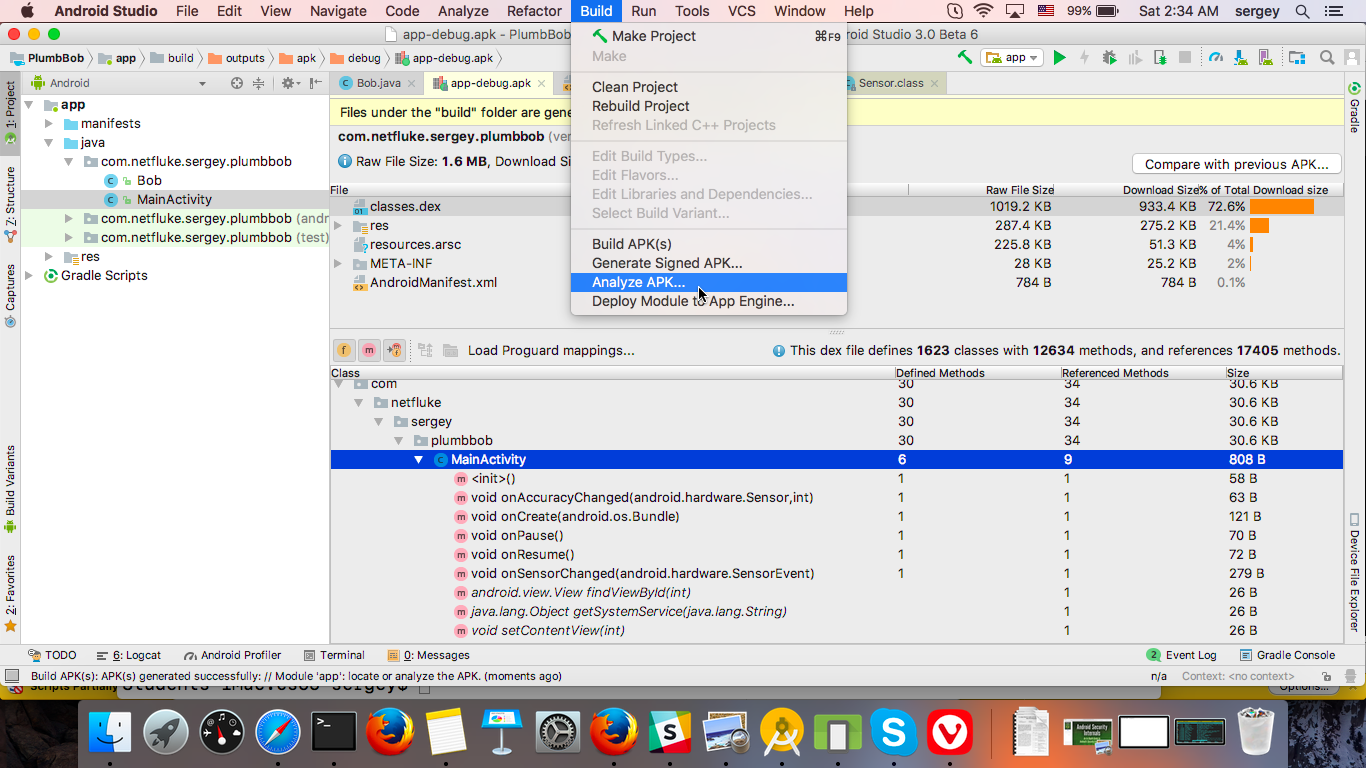Choose Generate Signed APK menu entry
This screenshot has width=1366, height=768.
(709, 263)
